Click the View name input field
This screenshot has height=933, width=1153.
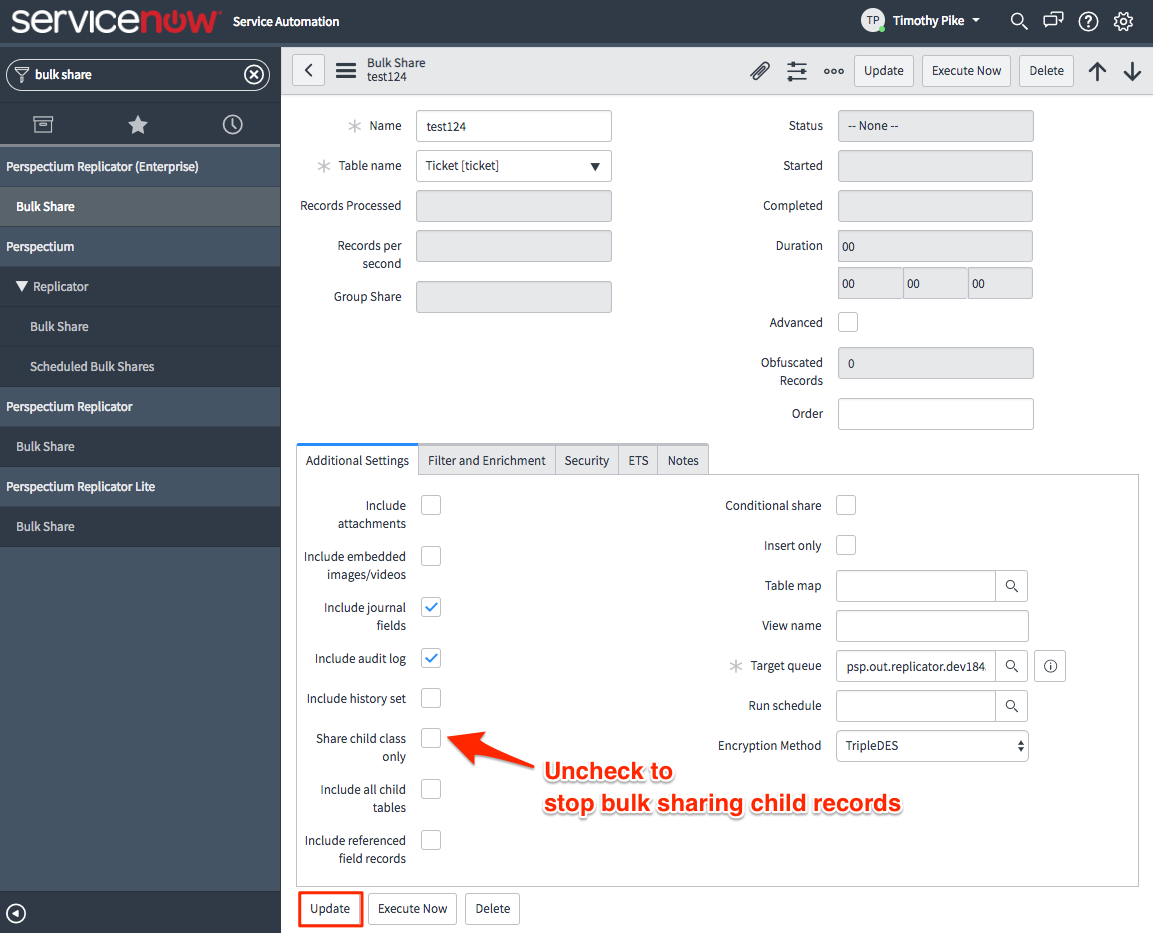click(932, 626)
